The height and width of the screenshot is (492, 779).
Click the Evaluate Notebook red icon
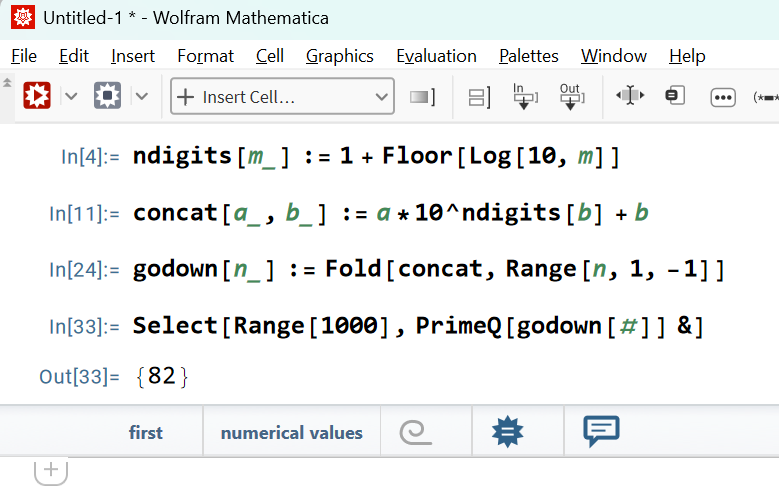[37, 95]
